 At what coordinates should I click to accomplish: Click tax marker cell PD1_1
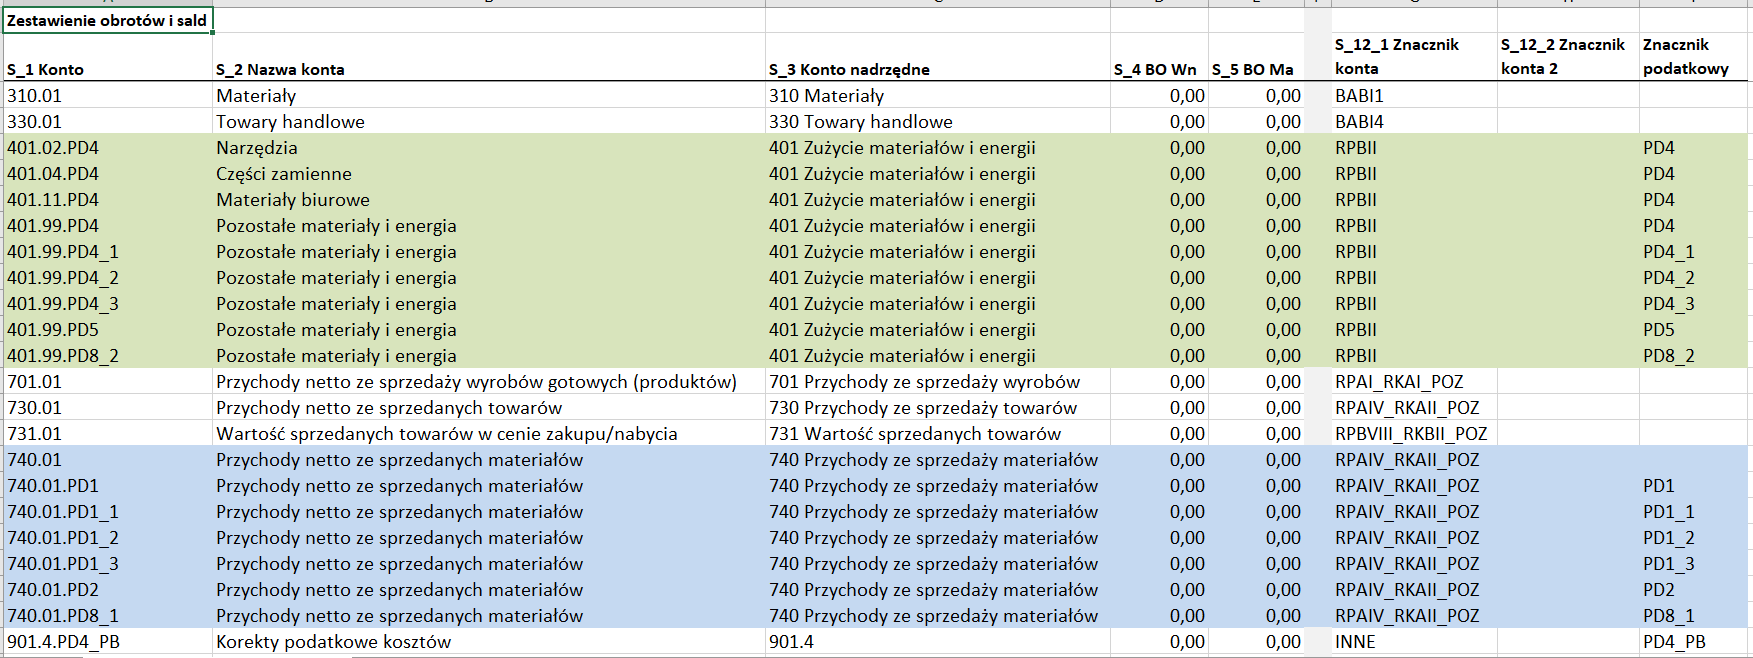point(1694,511)
